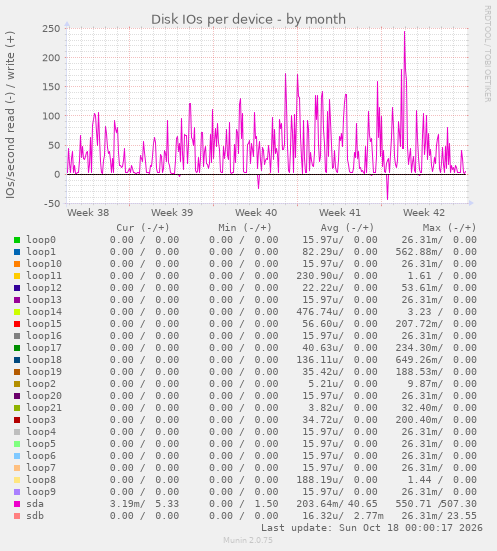The height and width of the screenshot is (551, 497).
Task: Click the chart title 'Disk IOs per device - by month'
Action: click(248, 19)
